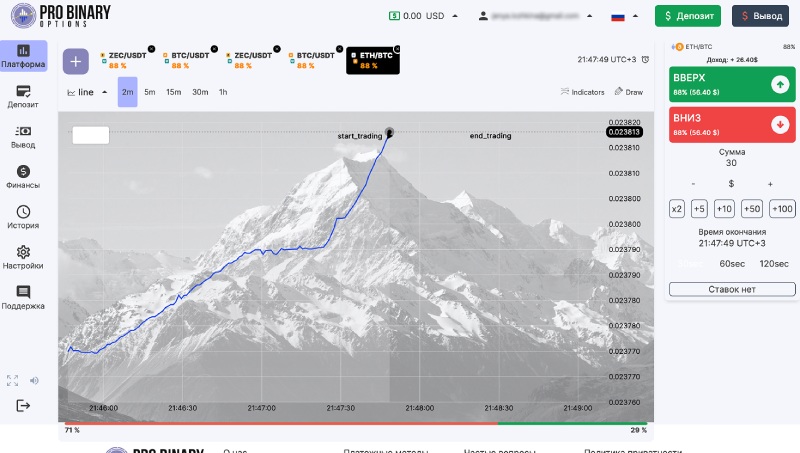Screen dimensions: 800x453
Task: Double the stake with x2 button
Action: (x=677, y=209)
